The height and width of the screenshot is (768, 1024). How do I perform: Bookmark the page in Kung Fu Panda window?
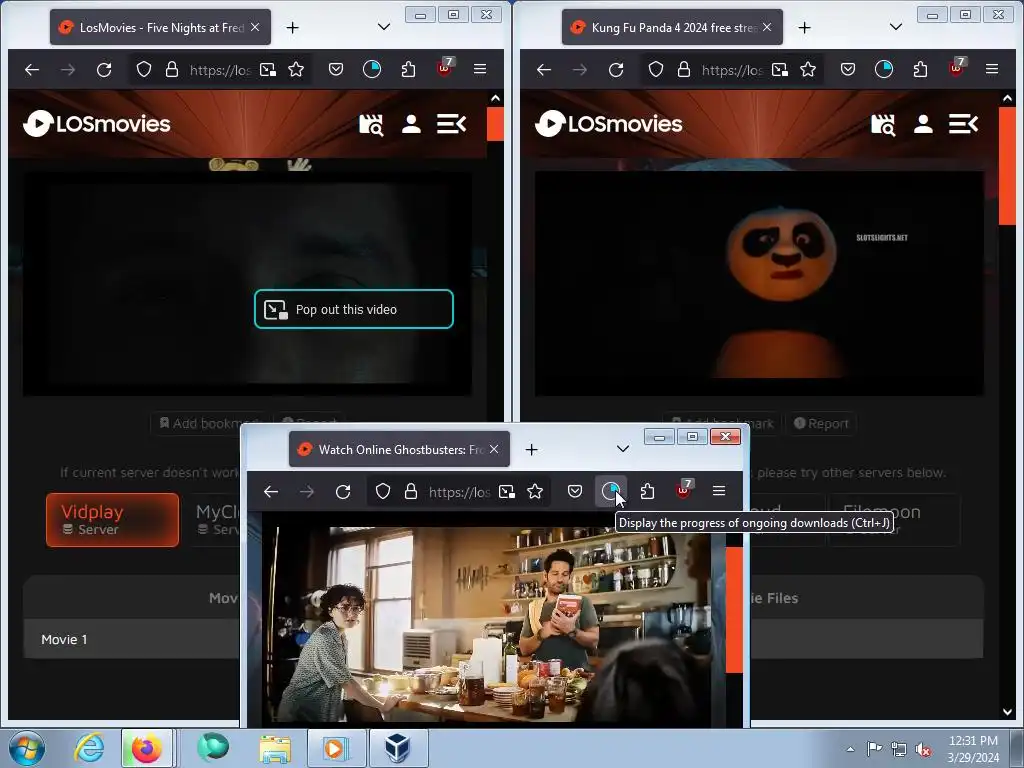coord(808,69)
